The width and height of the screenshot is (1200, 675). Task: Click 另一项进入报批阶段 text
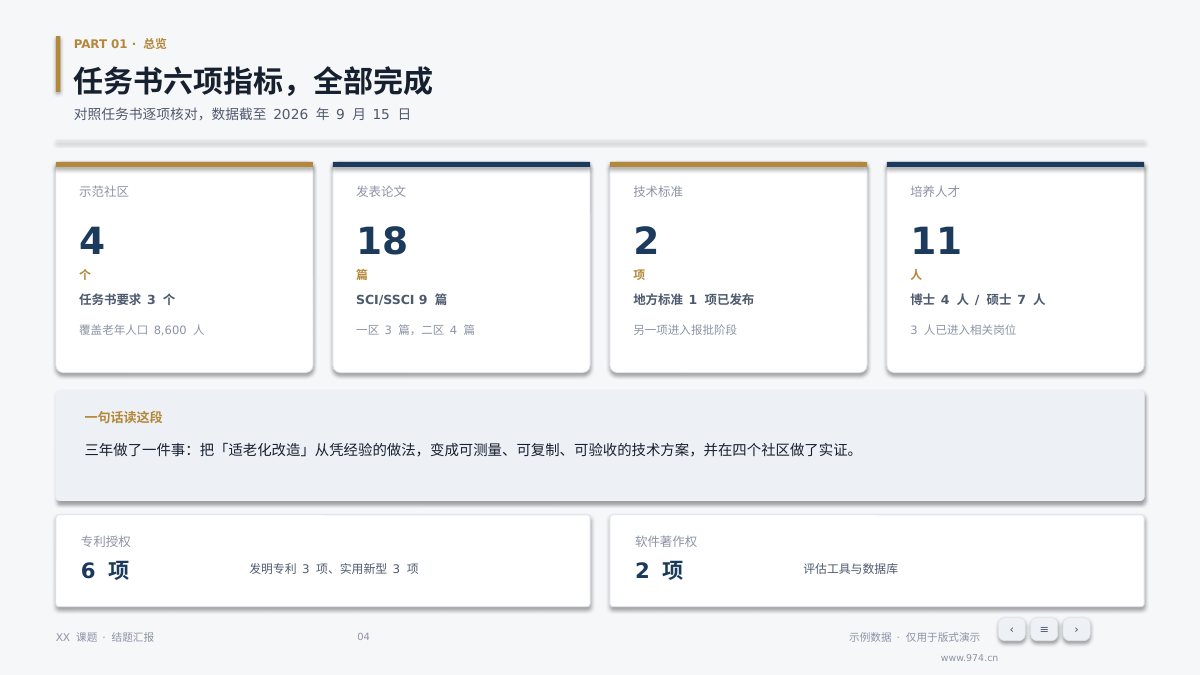click(685, 329)
